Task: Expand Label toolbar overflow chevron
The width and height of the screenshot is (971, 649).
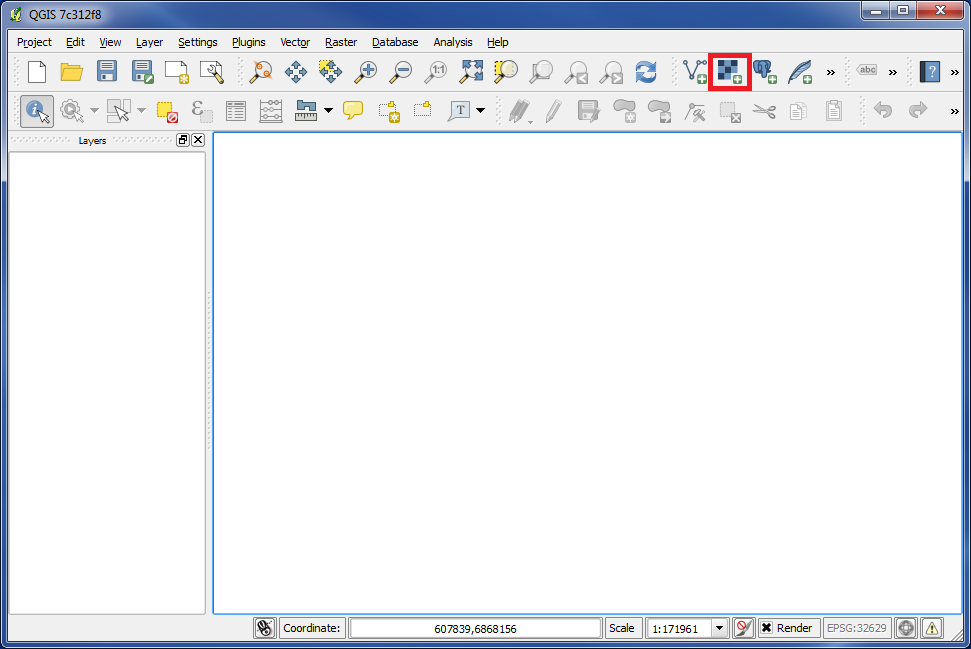Action: click(x=893, y=72)
